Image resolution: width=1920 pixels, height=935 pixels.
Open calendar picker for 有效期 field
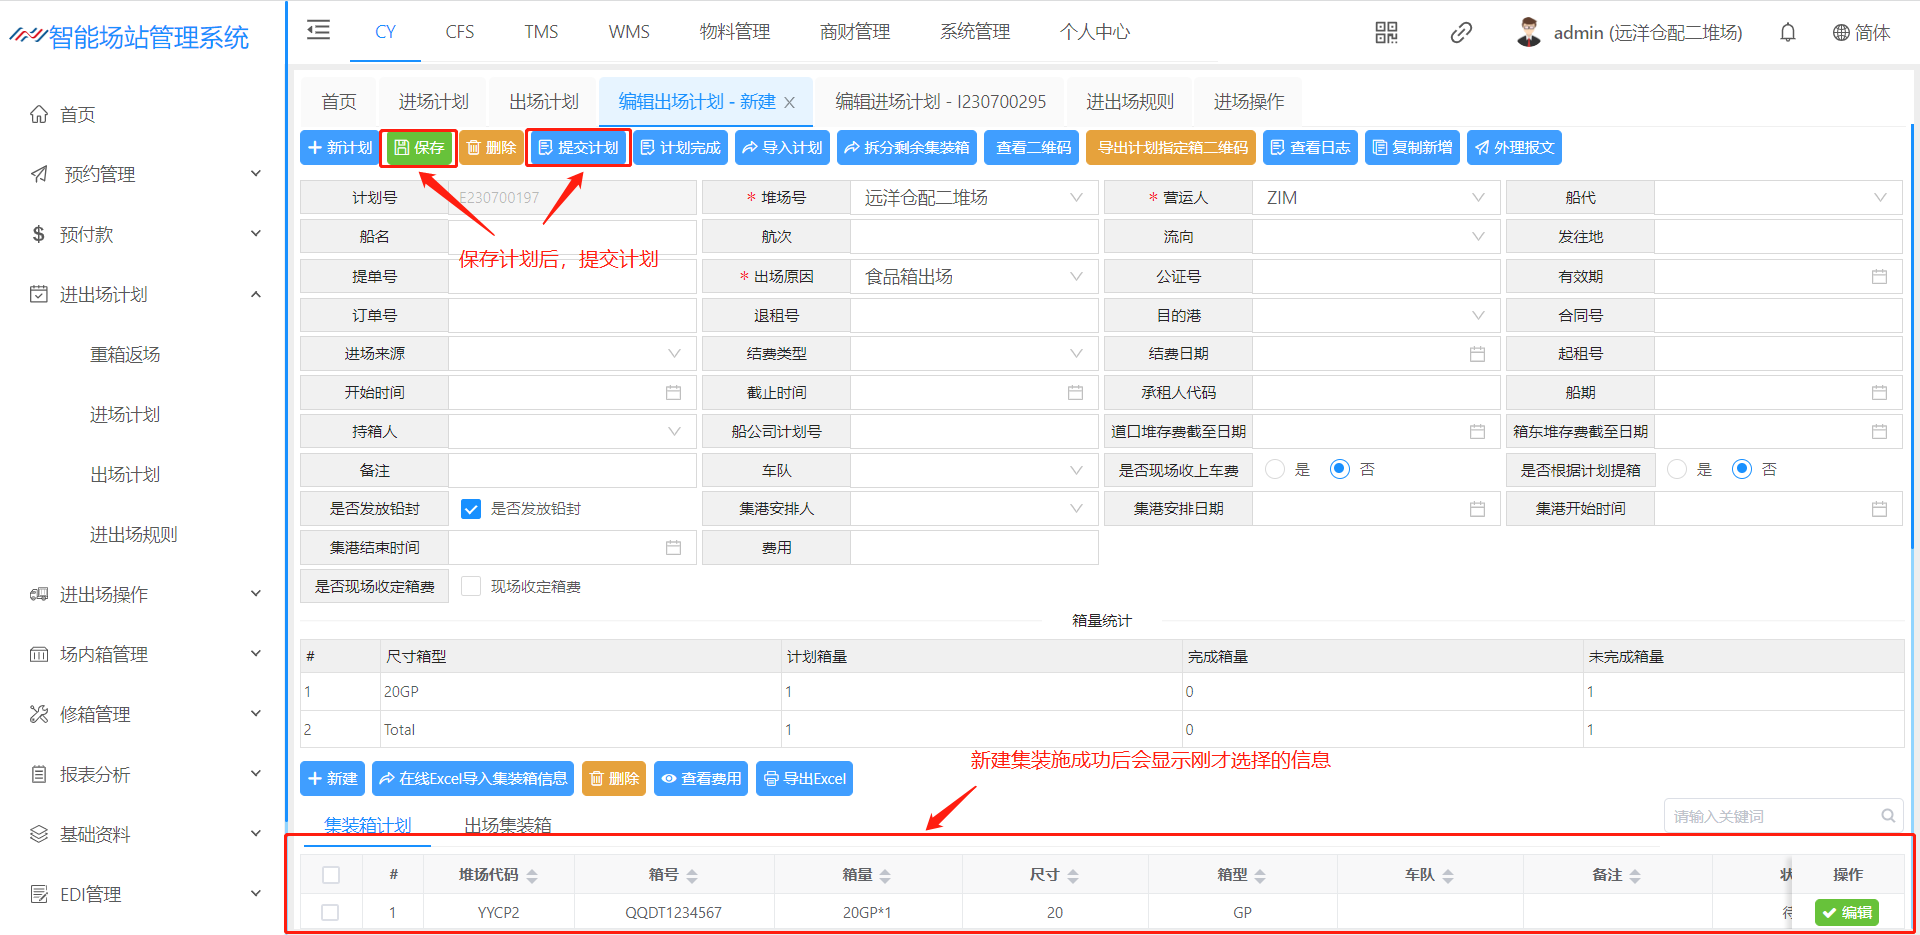pyautogui.click(x=1879, y=277)
